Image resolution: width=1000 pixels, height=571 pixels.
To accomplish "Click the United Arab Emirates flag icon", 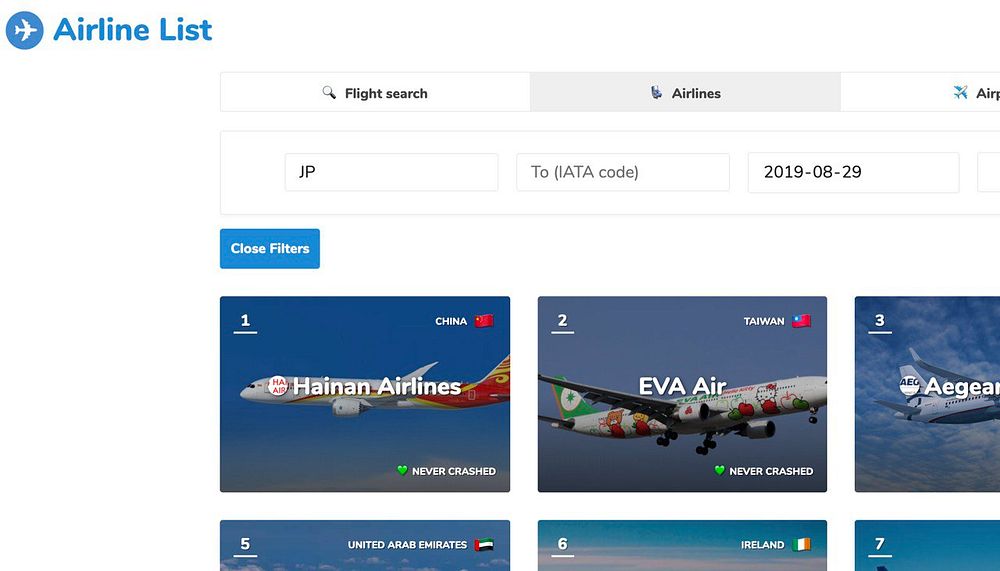I will click(485, 545).
